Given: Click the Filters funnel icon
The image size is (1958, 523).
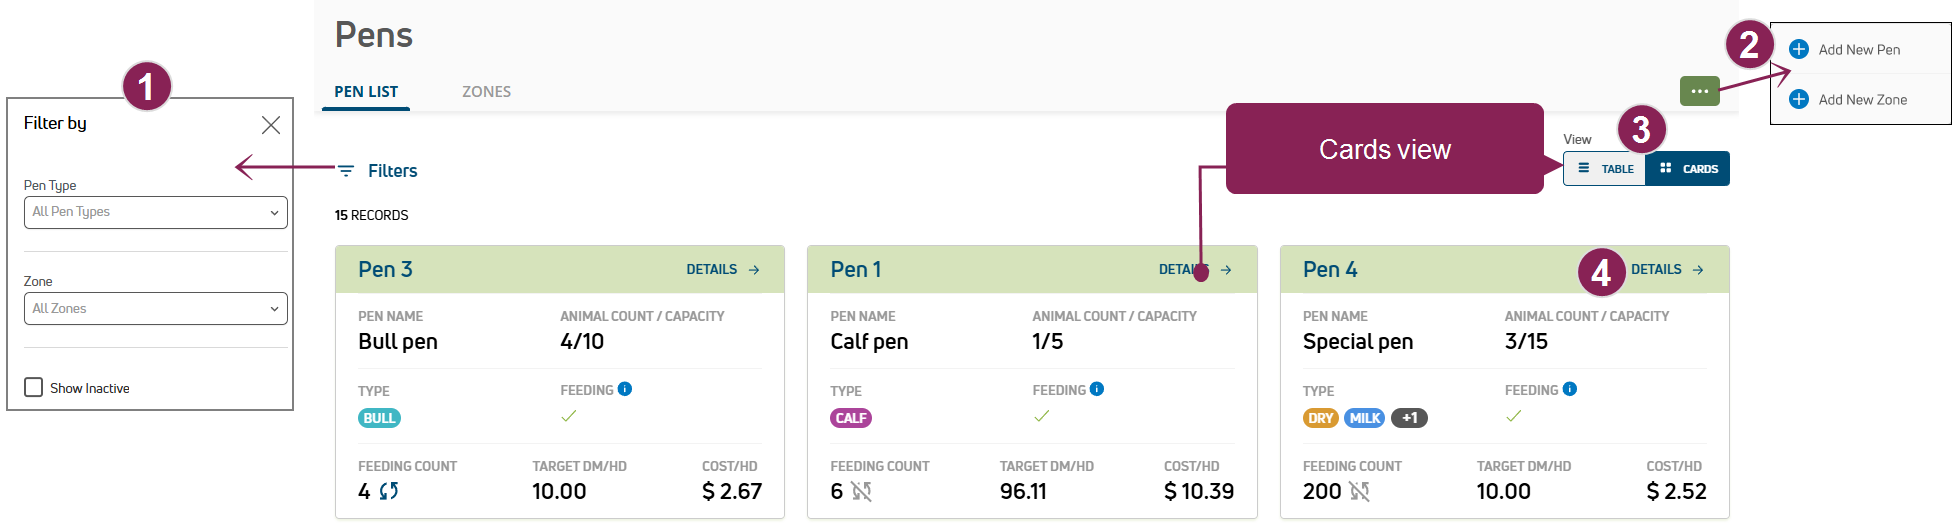Looking at the screenshot, I should point(345,171).
